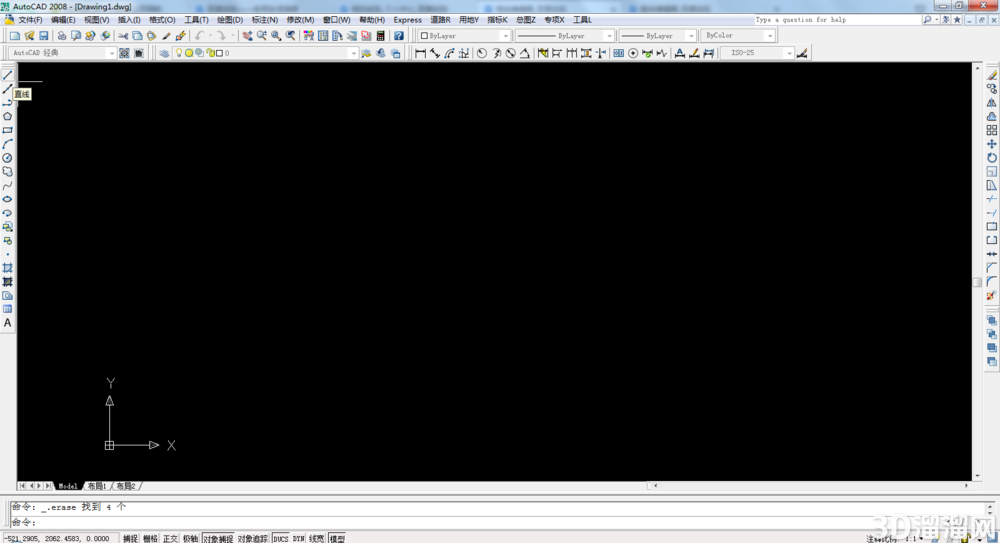Screen dimensions: 1000x543
Task: Open the 绘图(D) menu
Action: pos(230,20)
